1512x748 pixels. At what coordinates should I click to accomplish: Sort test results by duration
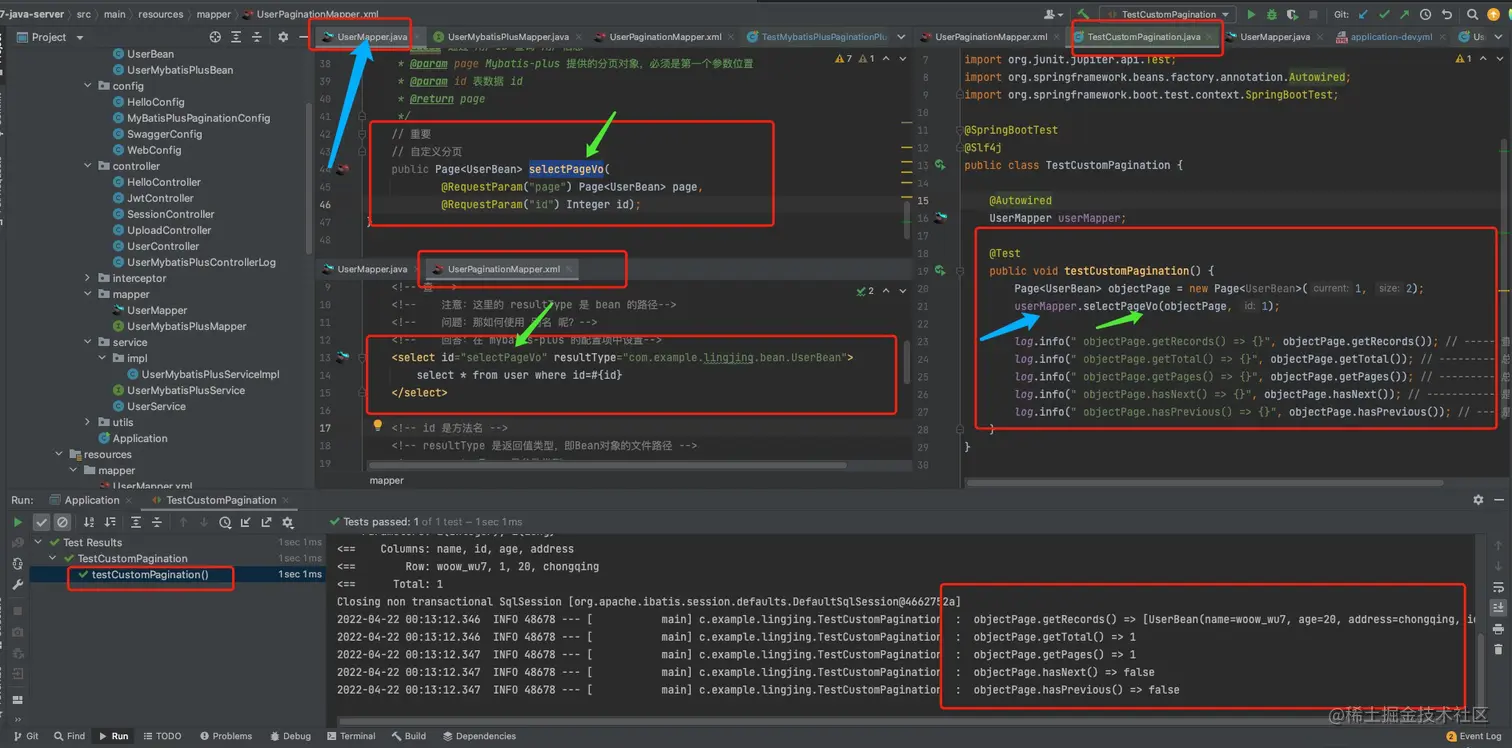pyautogui.click(x=109, y=522)
